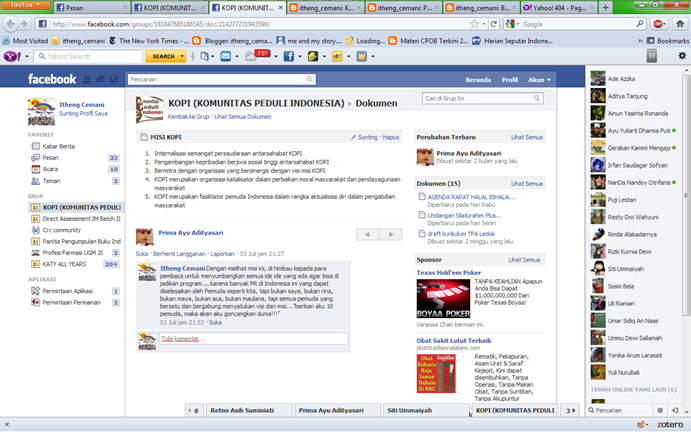
Task: Show previous document version arrow
Action: (368, 235)
